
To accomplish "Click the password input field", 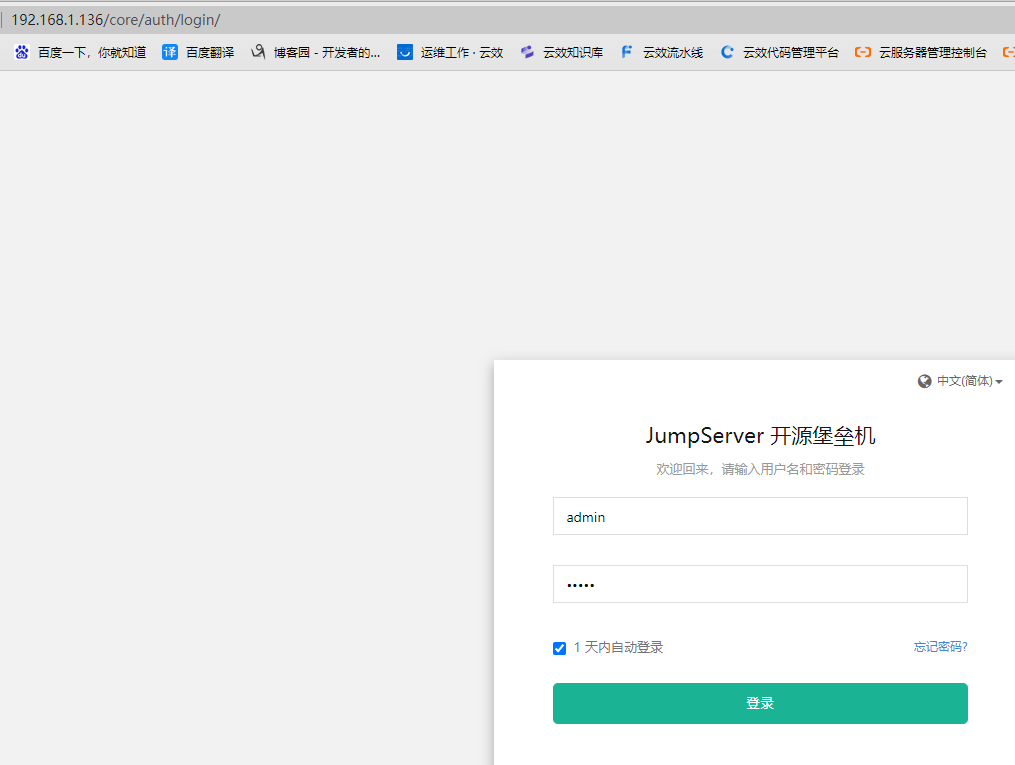I will point(760,584).
